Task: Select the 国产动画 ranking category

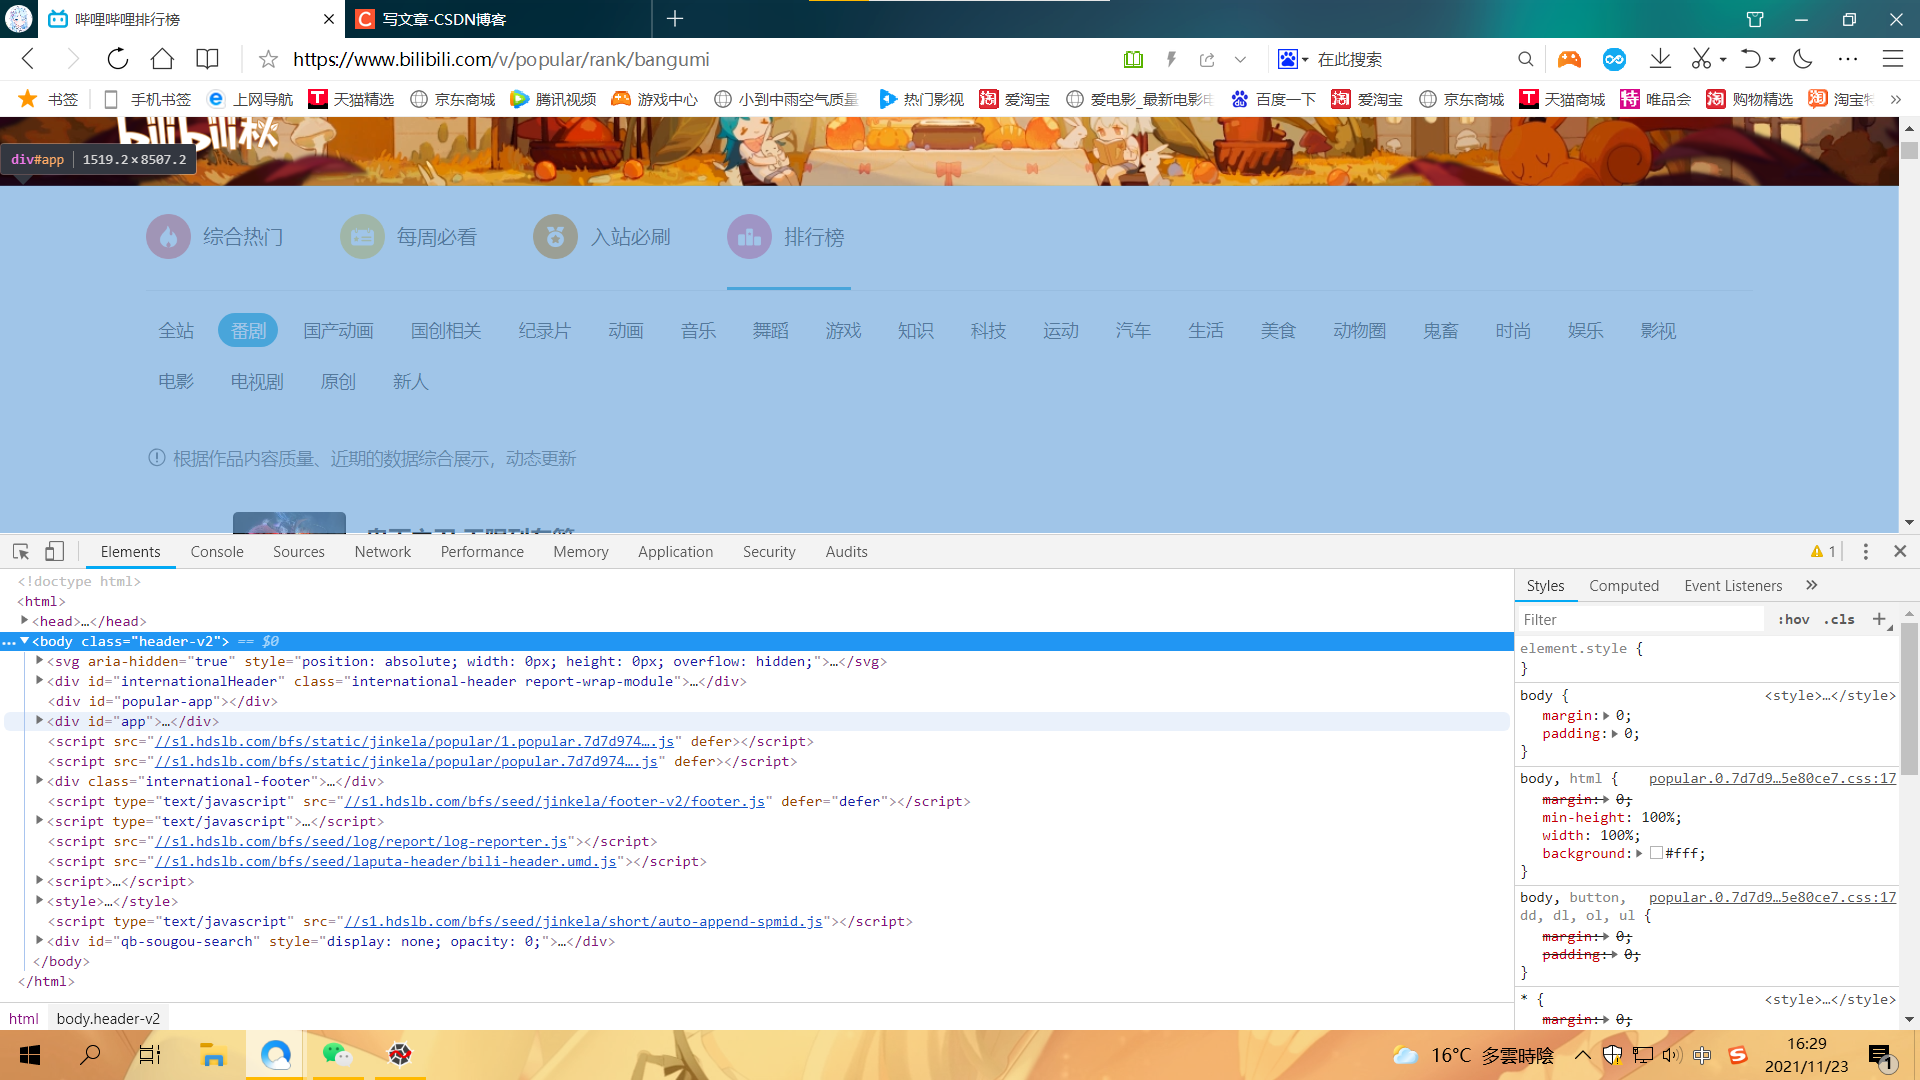Action: point(338,331)
